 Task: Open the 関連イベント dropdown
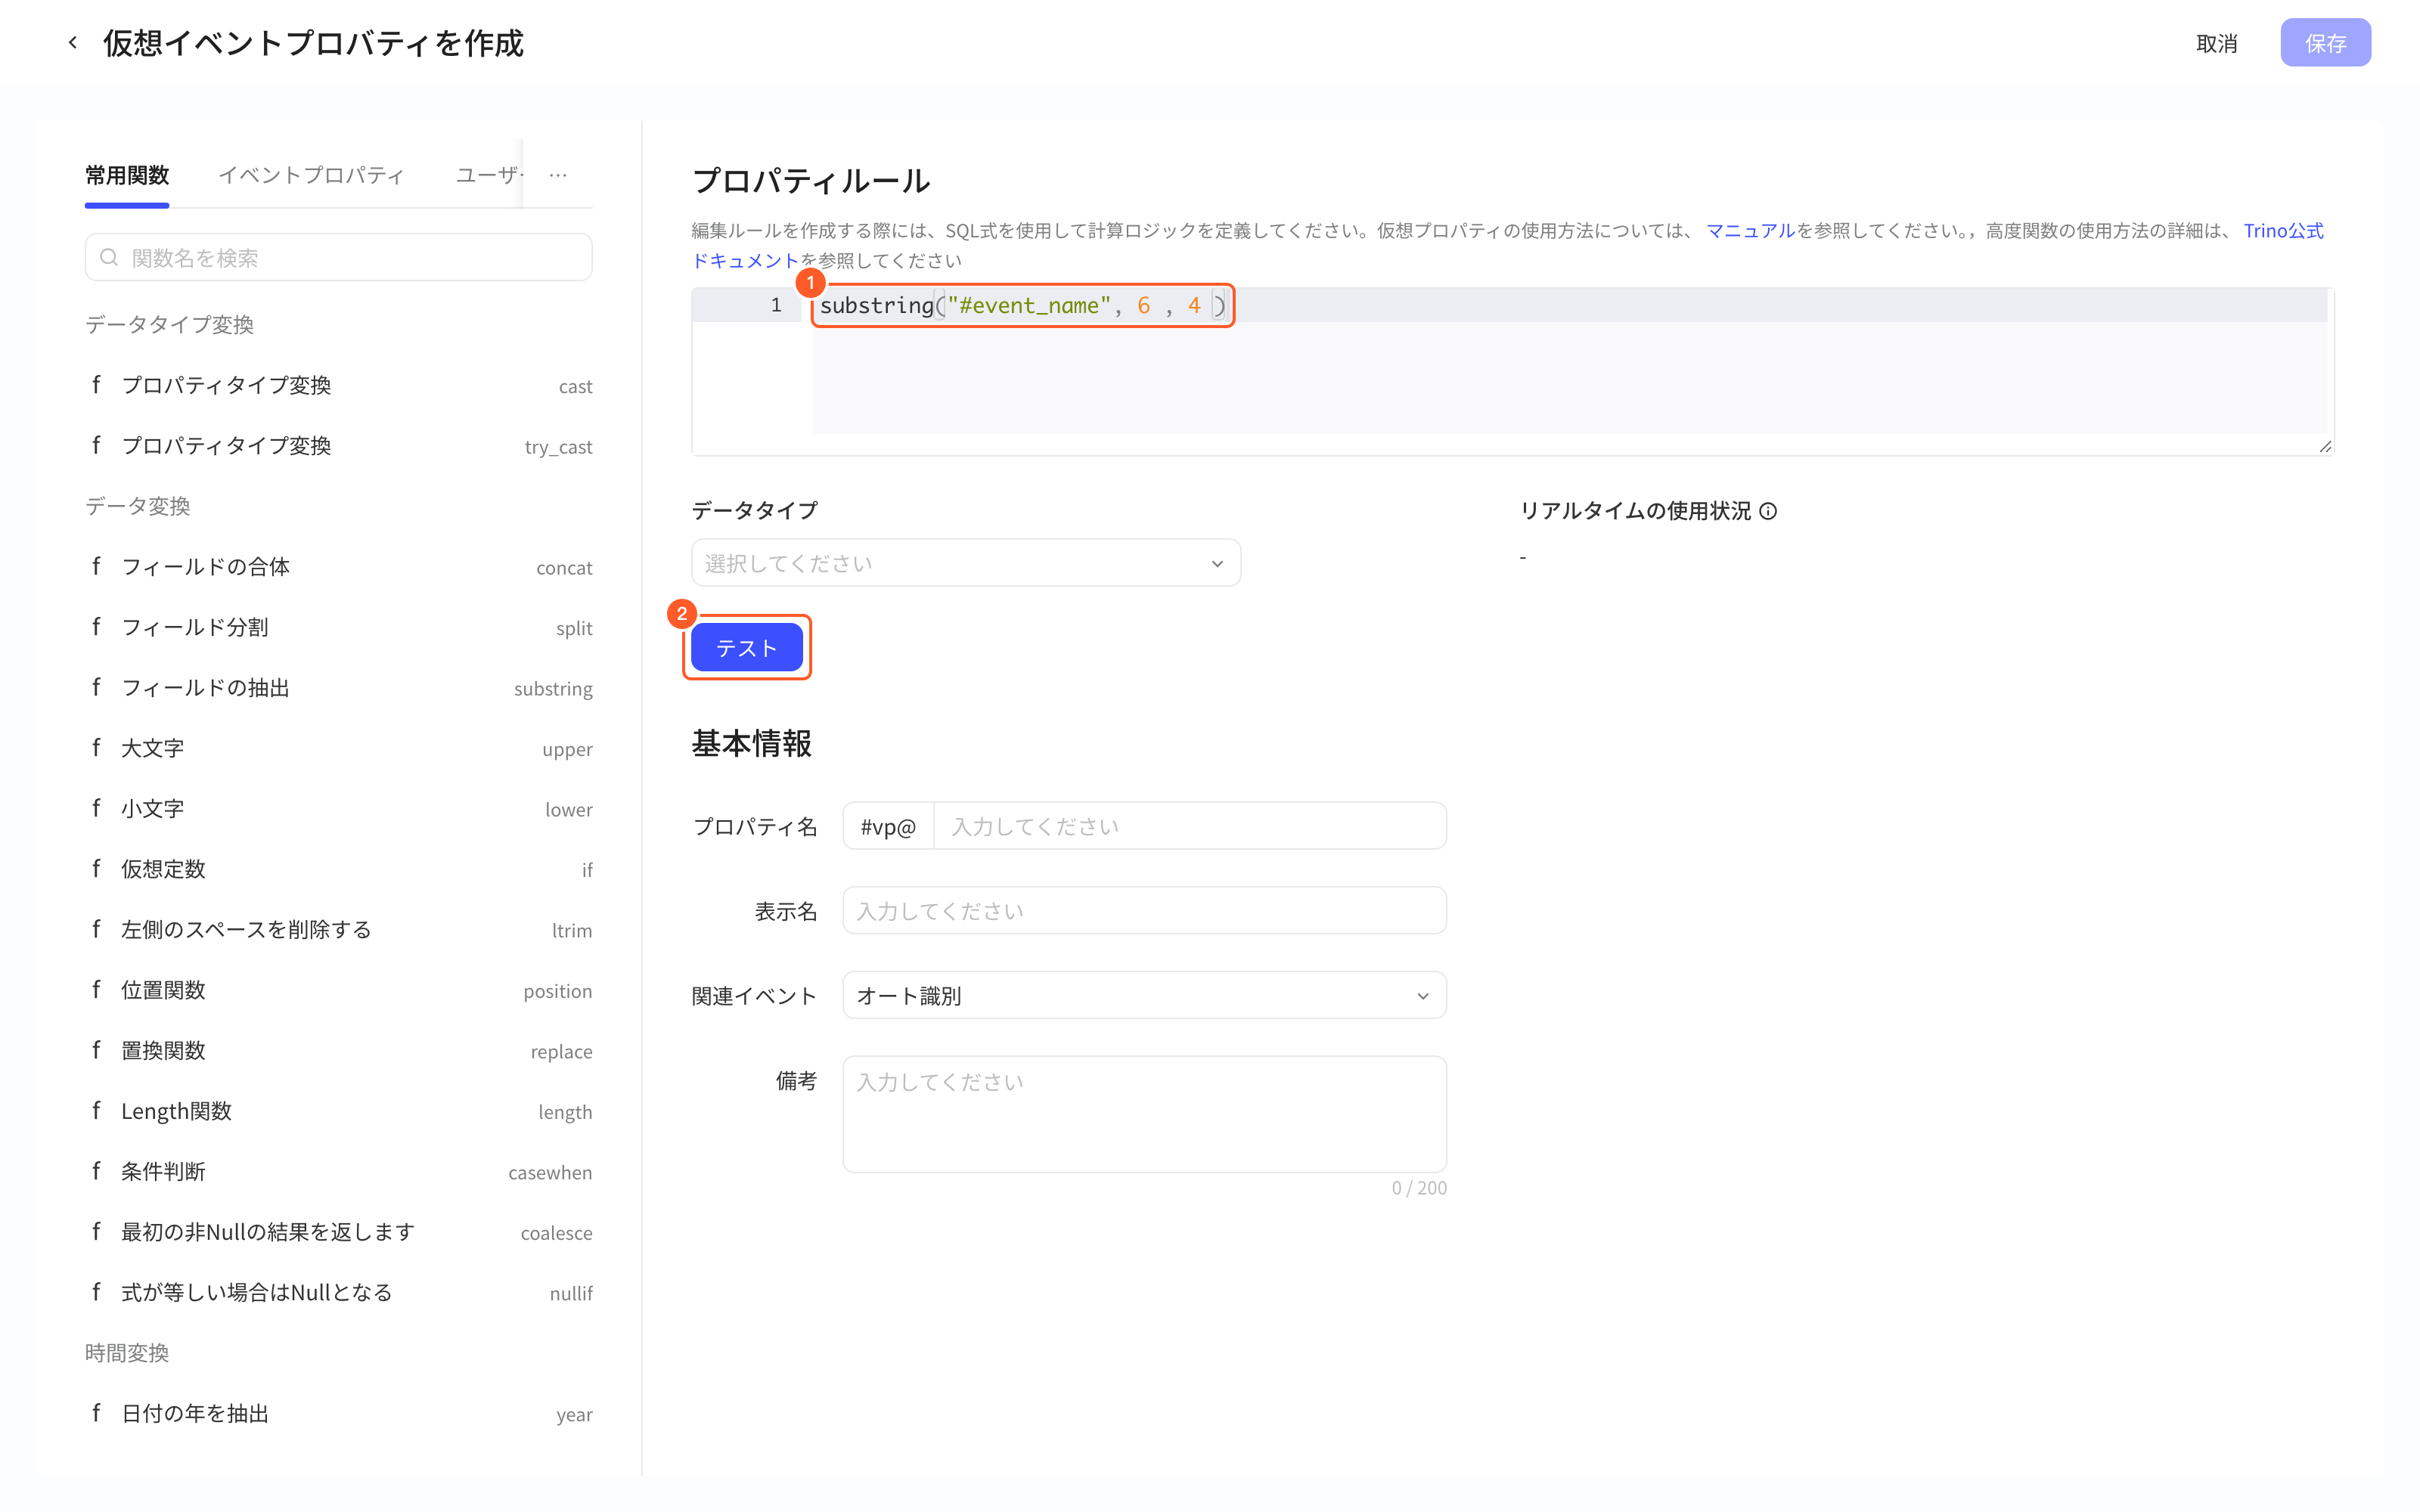pyautogui.click(x=1144, y=995)
